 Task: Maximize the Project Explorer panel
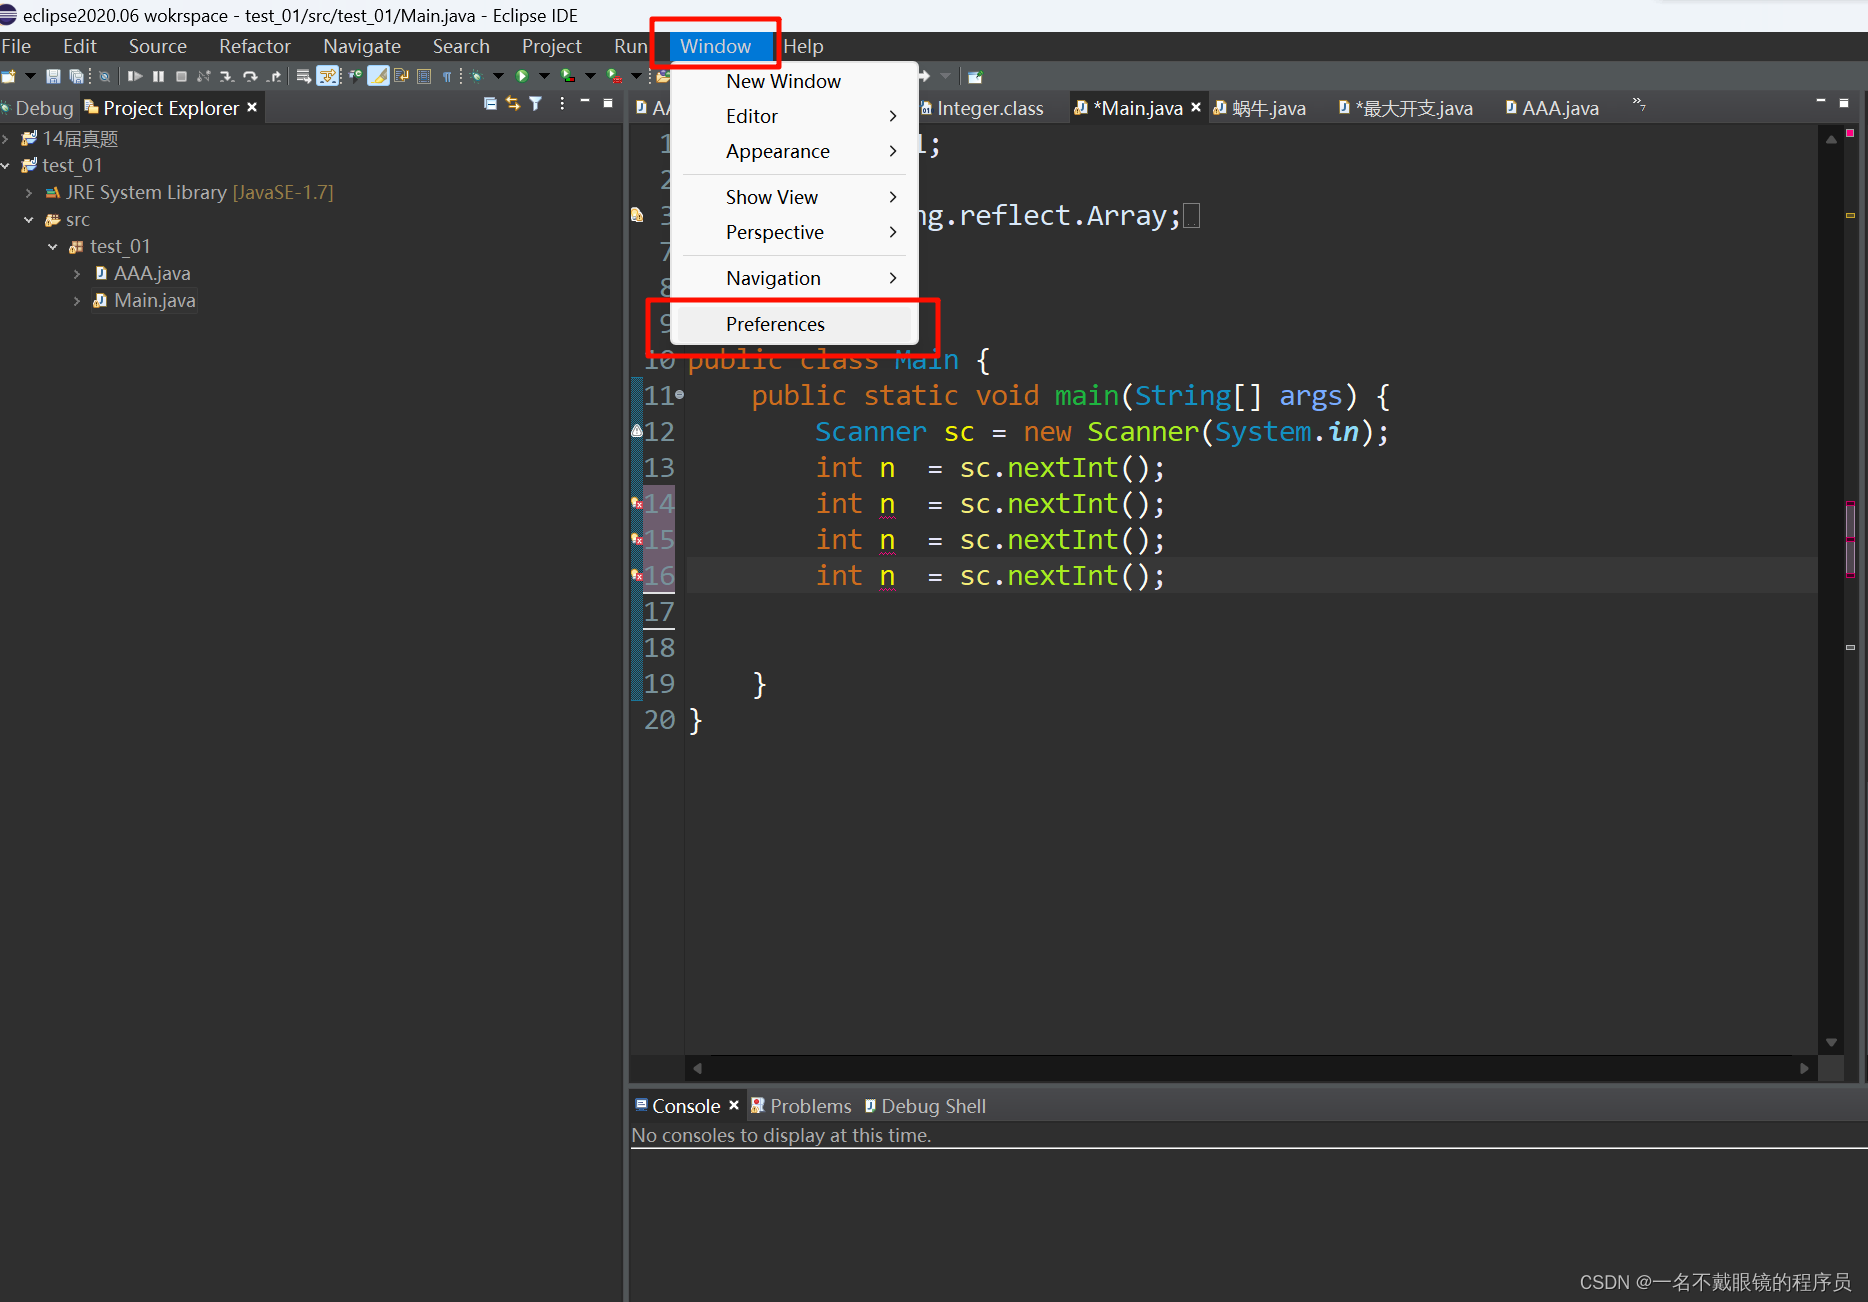click(x=607, y=103)
